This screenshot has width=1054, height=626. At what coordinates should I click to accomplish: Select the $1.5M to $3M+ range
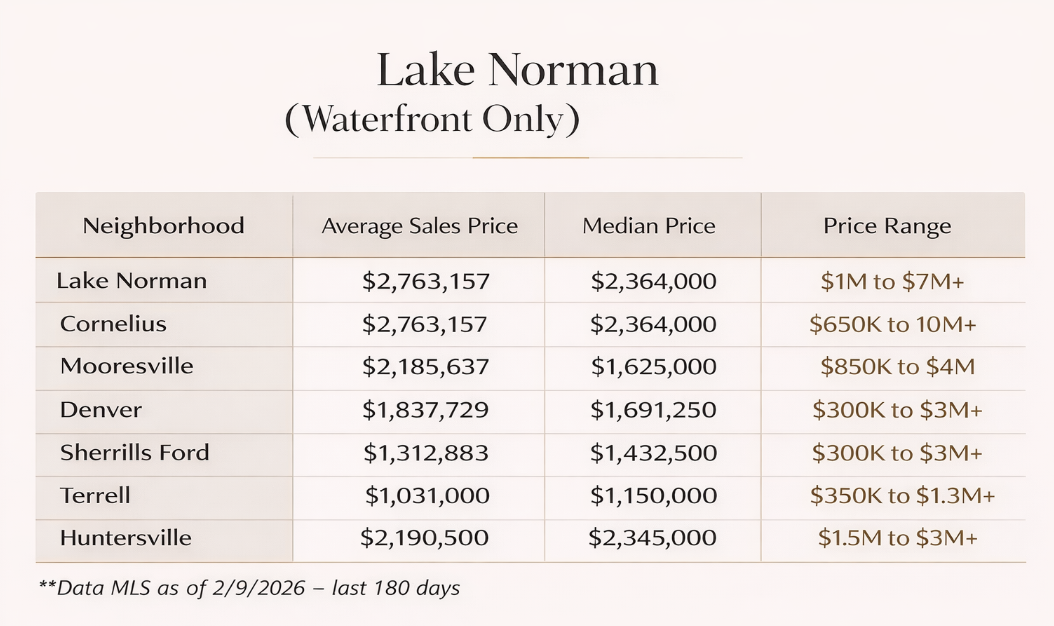897,538
